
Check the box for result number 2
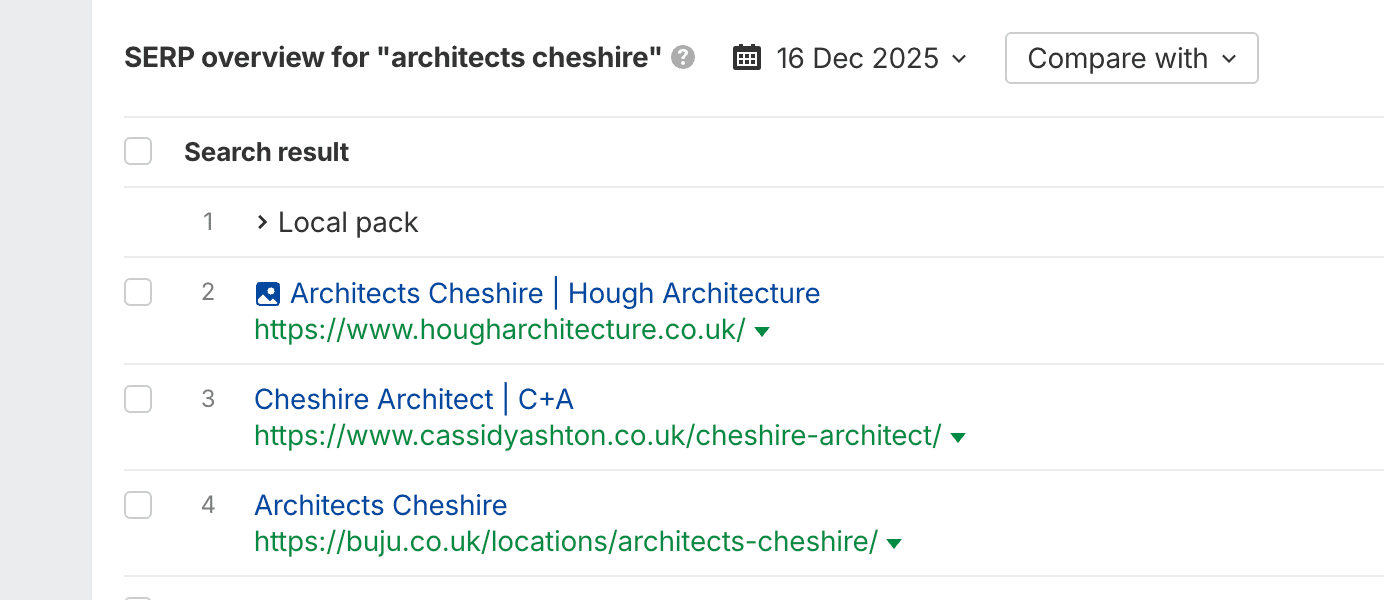pyautogui.click(x=138, y=293)
